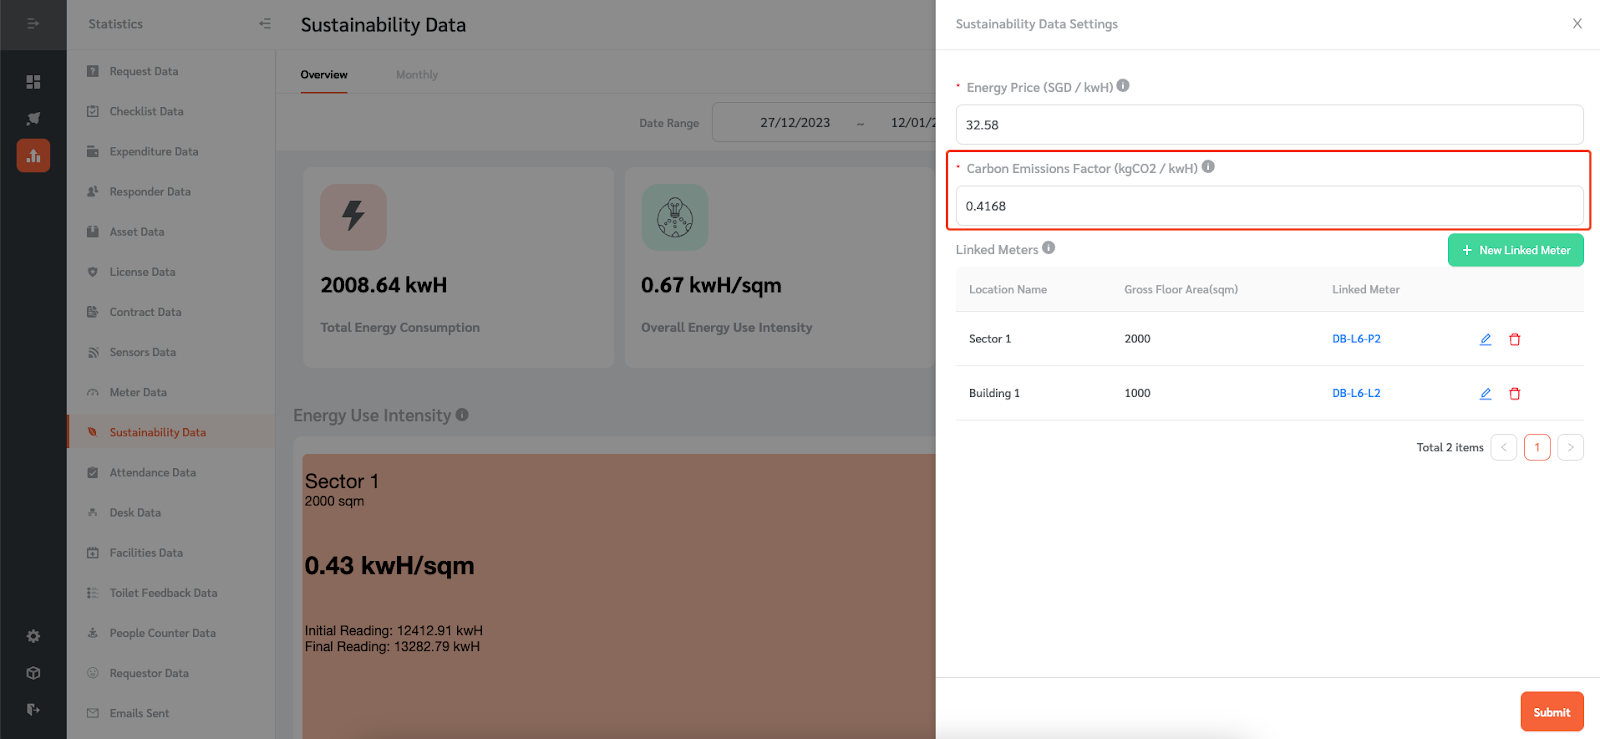Click the Energy Price input field
The image size is (1600, 739).
tap(1268, 125)
